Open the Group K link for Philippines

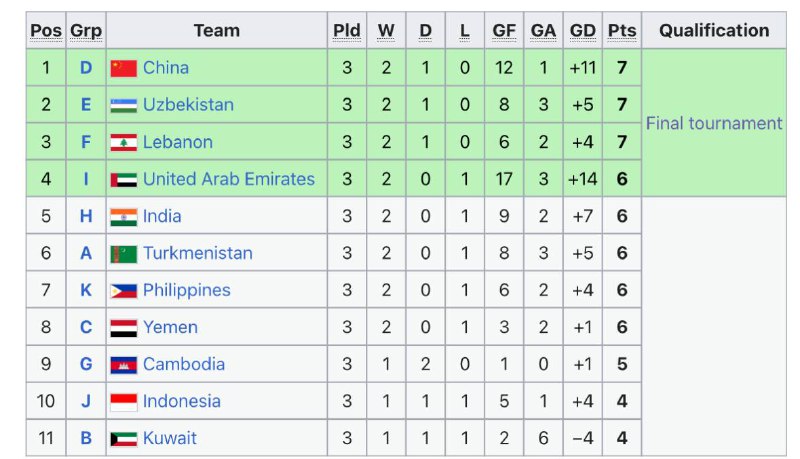tap(86, 290)
